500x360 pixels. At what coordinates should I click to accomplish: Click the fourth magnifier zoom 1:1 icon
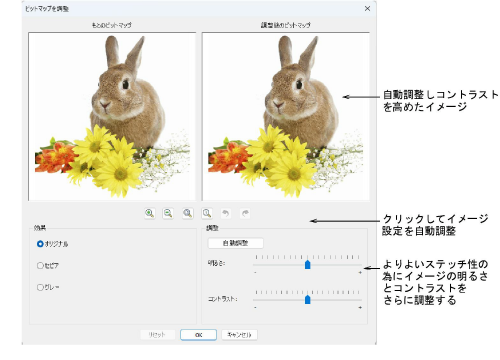tap(207, 213)
